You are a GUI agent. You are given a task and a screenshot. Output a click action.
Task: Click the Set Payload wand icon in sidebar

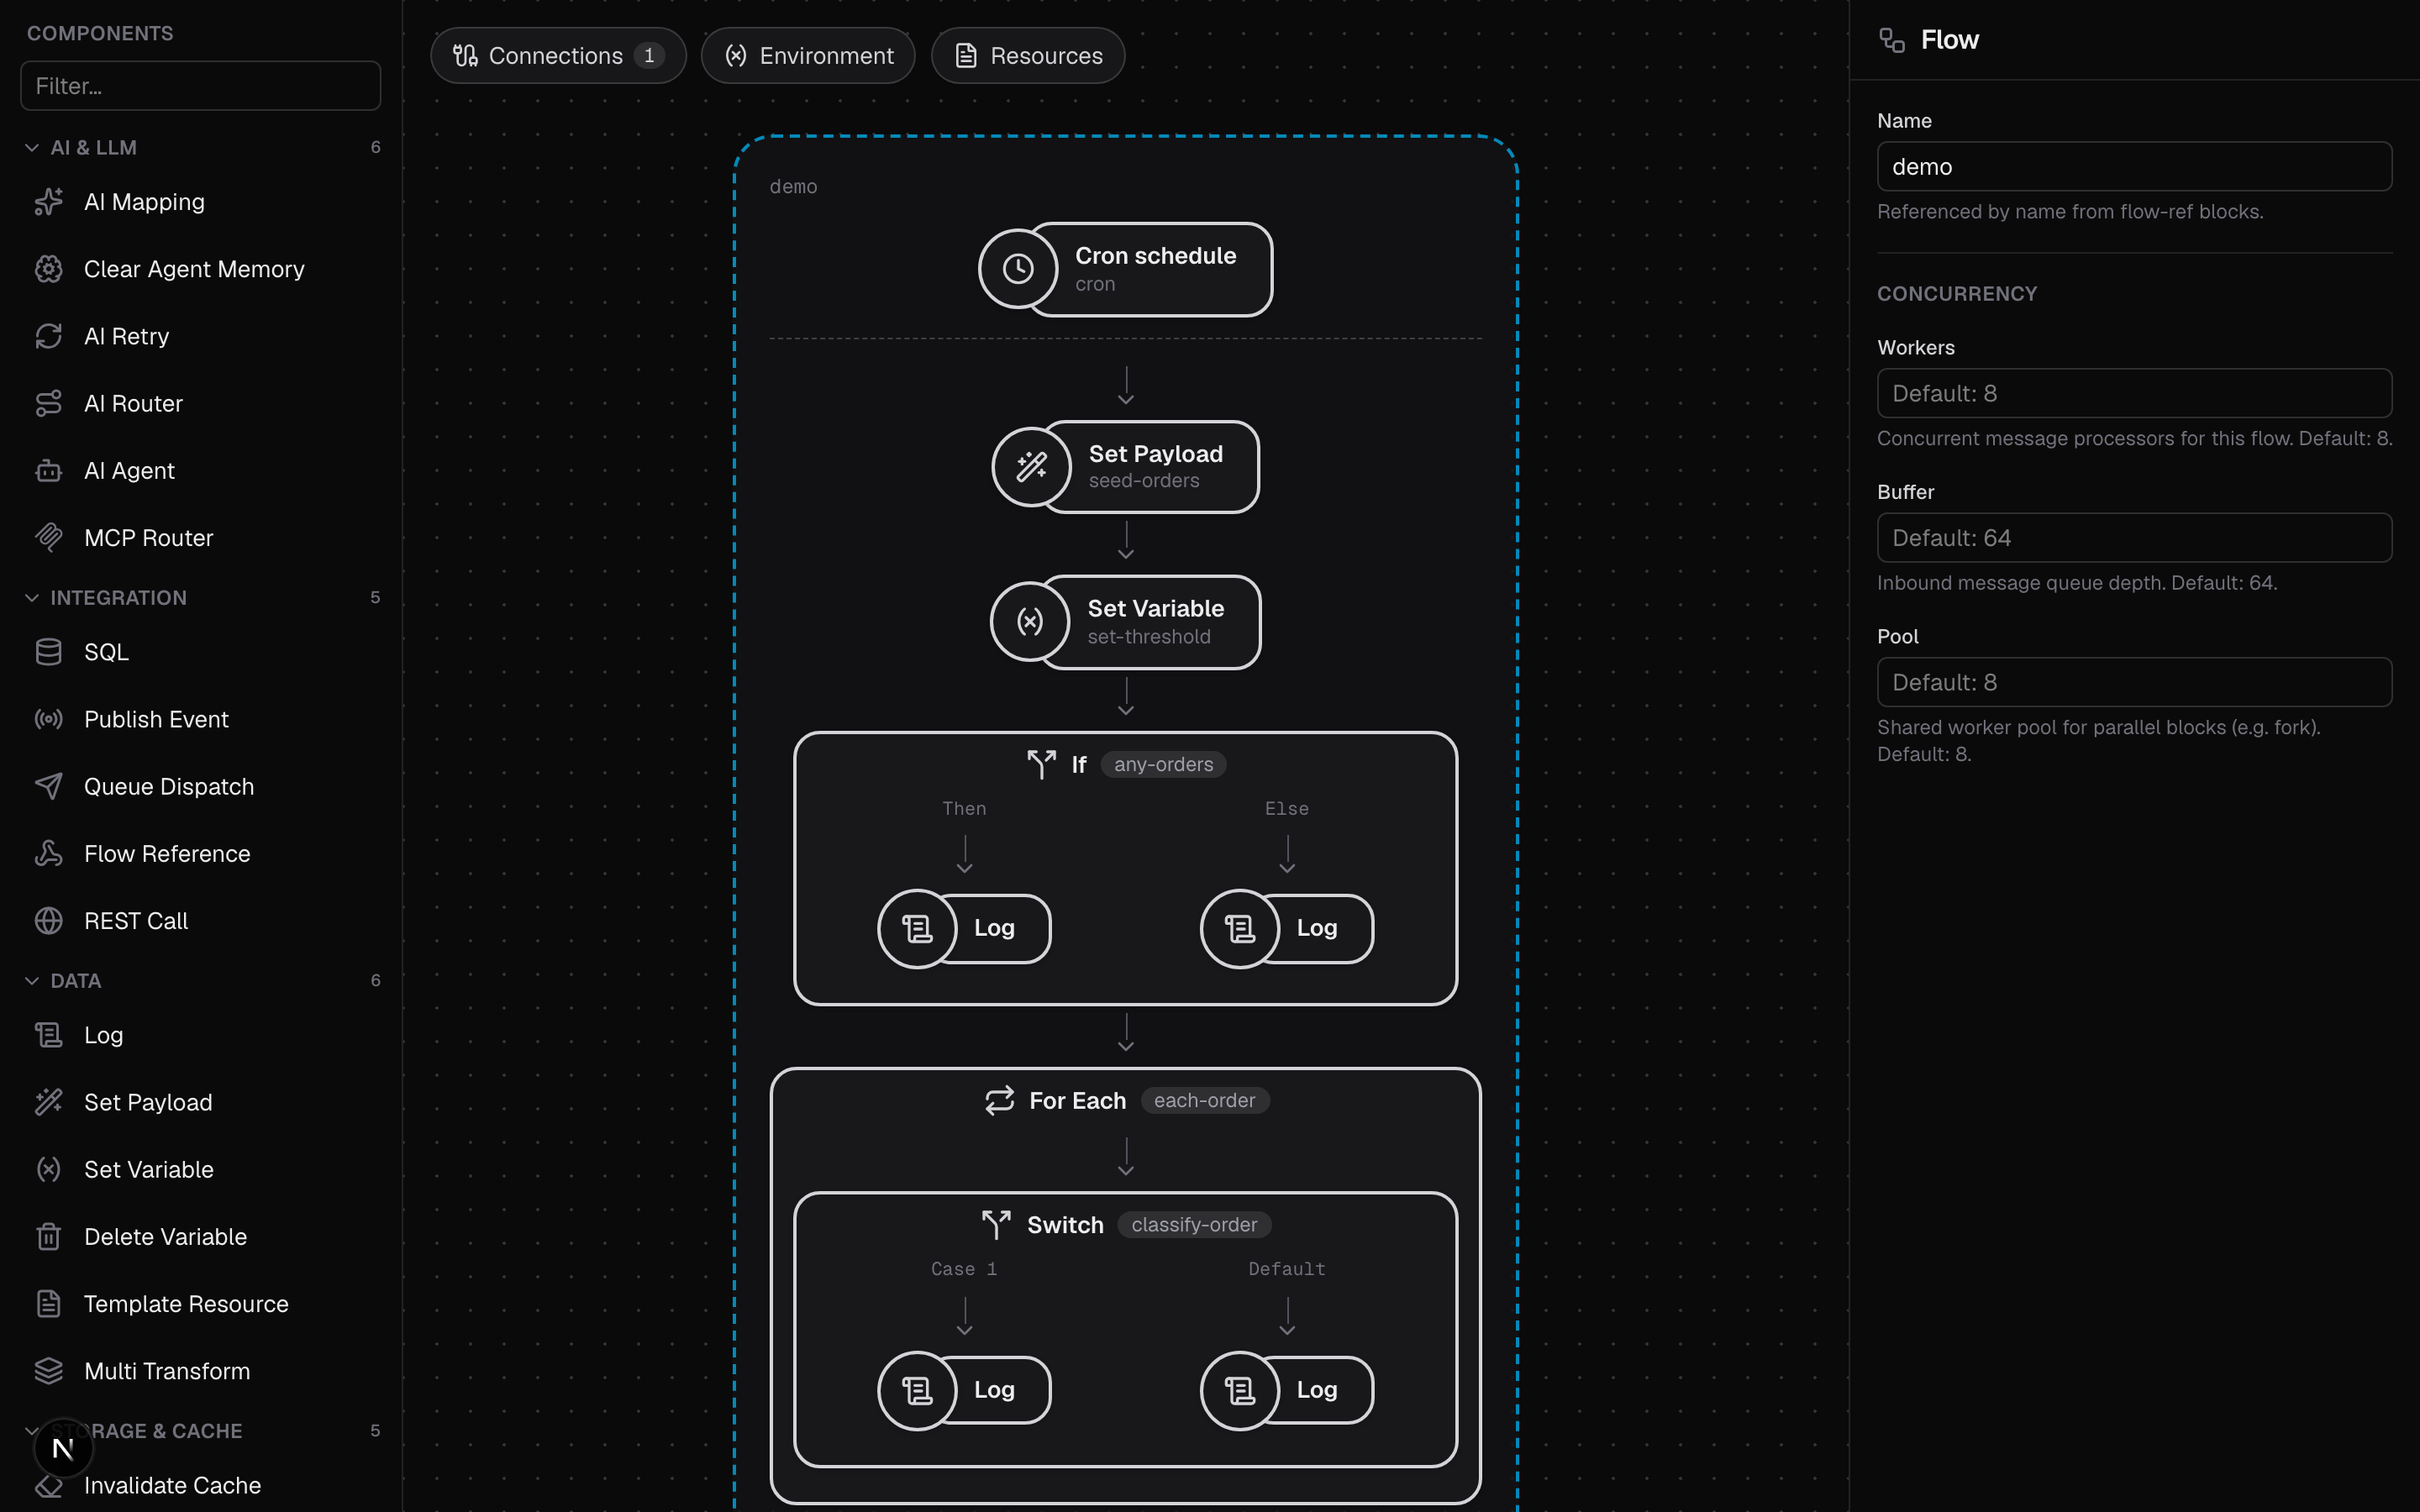click(48, 1102)
